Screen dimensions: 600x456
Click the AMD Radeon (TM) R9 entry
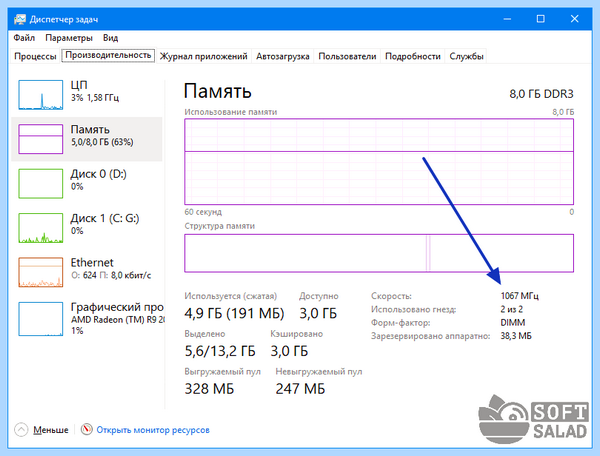118,320
